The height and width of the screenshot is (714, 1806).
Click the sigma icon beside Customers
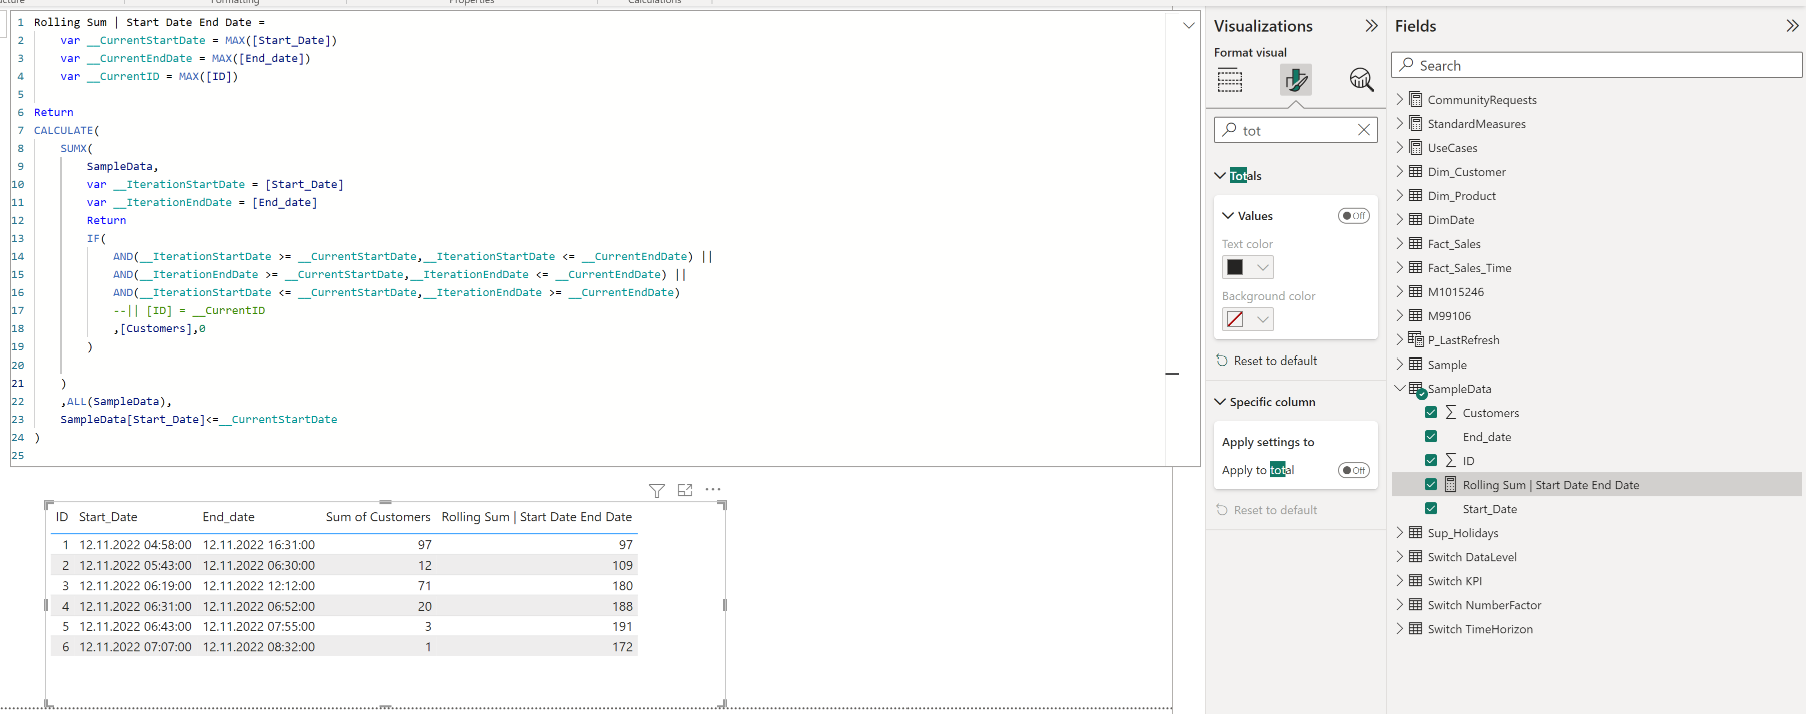click(x=1451, y=412)
